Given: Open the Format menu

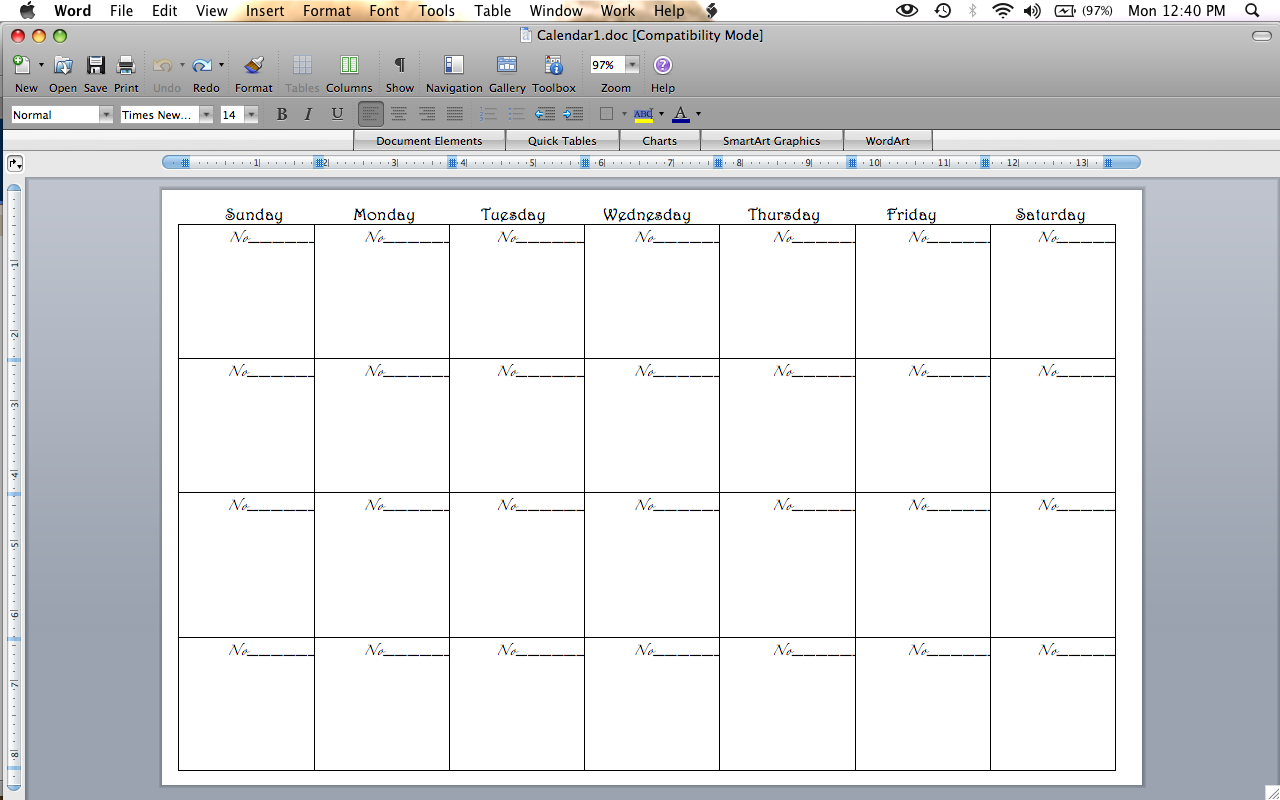Looking at the screenshot, I should pyautogui.click(x=327, y=11).
